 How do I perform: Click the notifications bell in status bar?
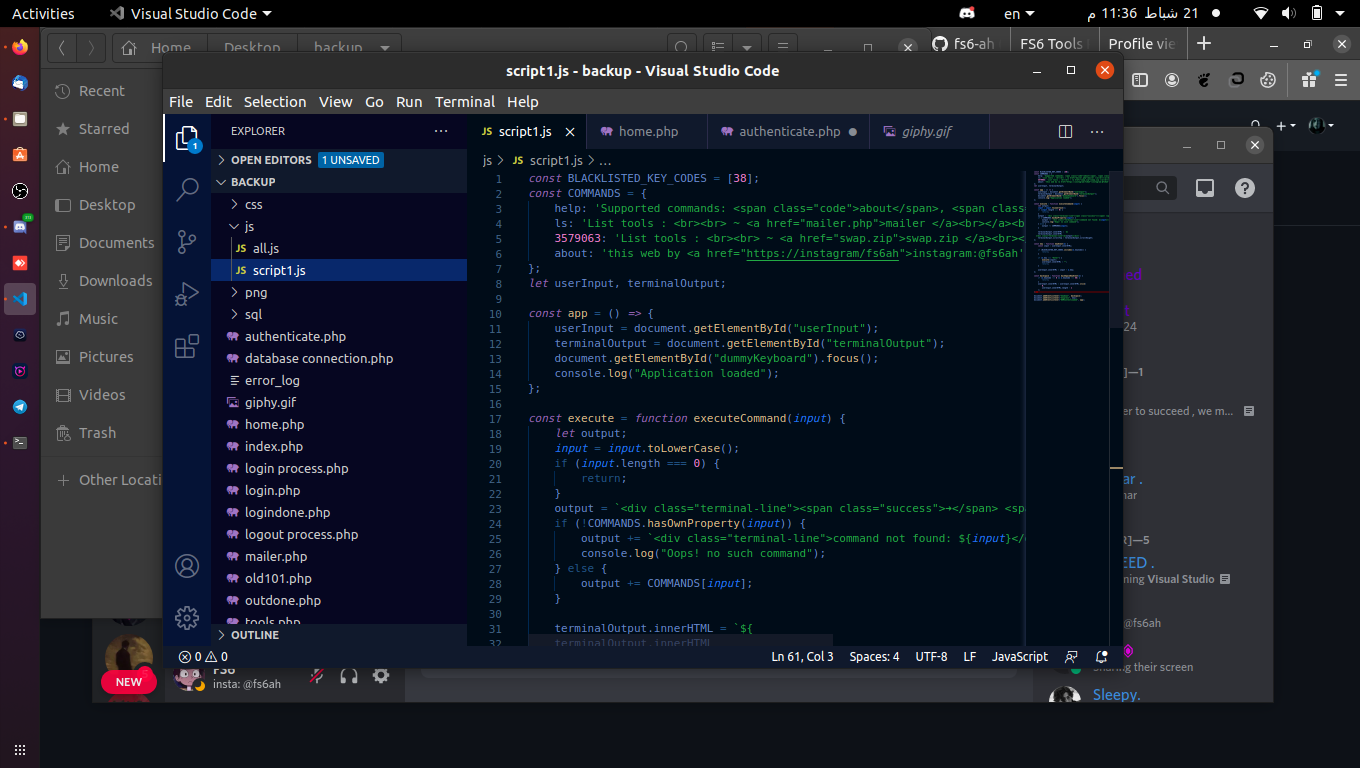coord(1101,657)
